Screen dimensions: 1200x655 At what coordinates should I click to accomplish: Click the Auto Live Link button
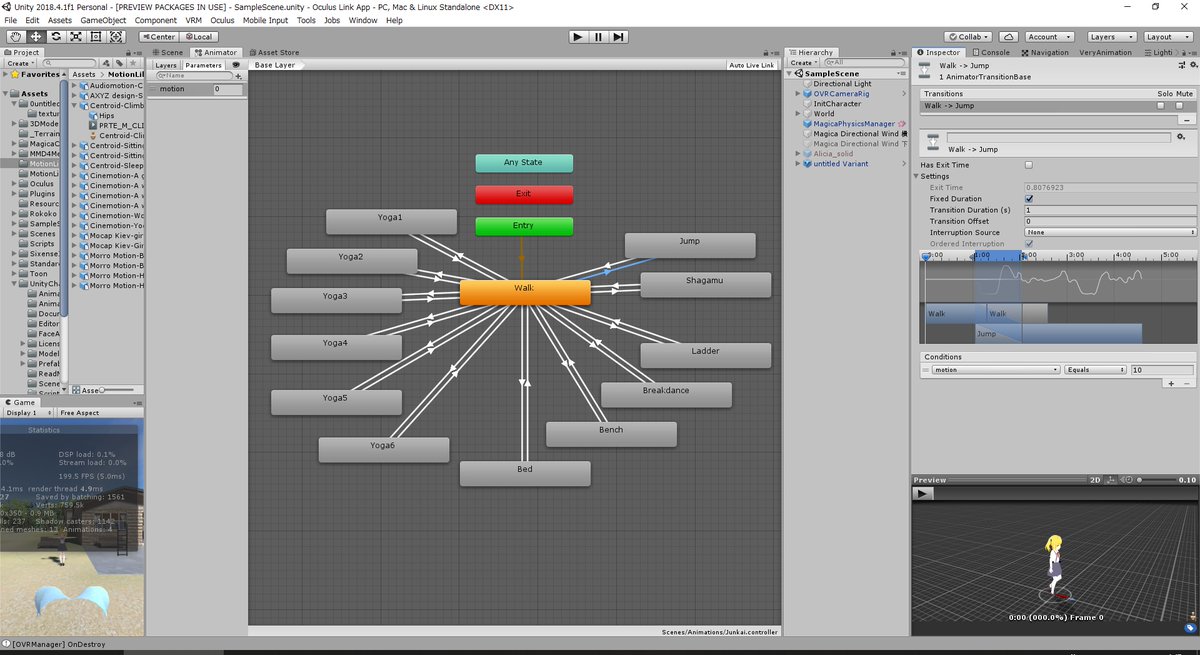point(751,65)
